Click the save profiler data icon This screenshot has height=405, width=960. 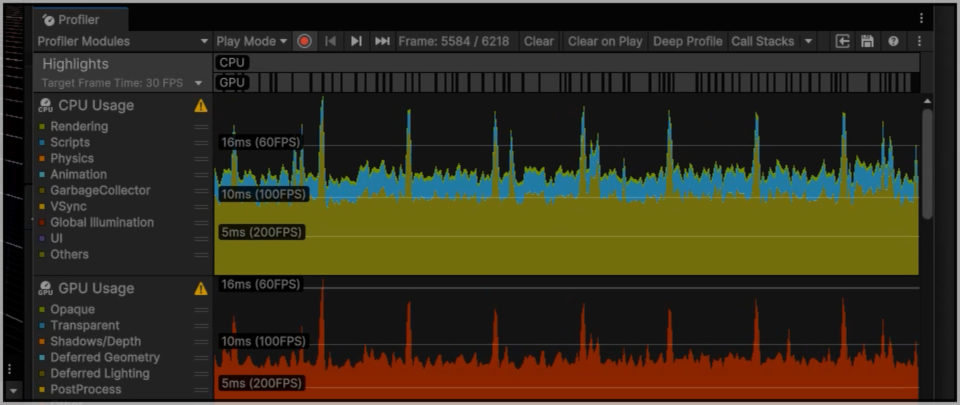867,41
